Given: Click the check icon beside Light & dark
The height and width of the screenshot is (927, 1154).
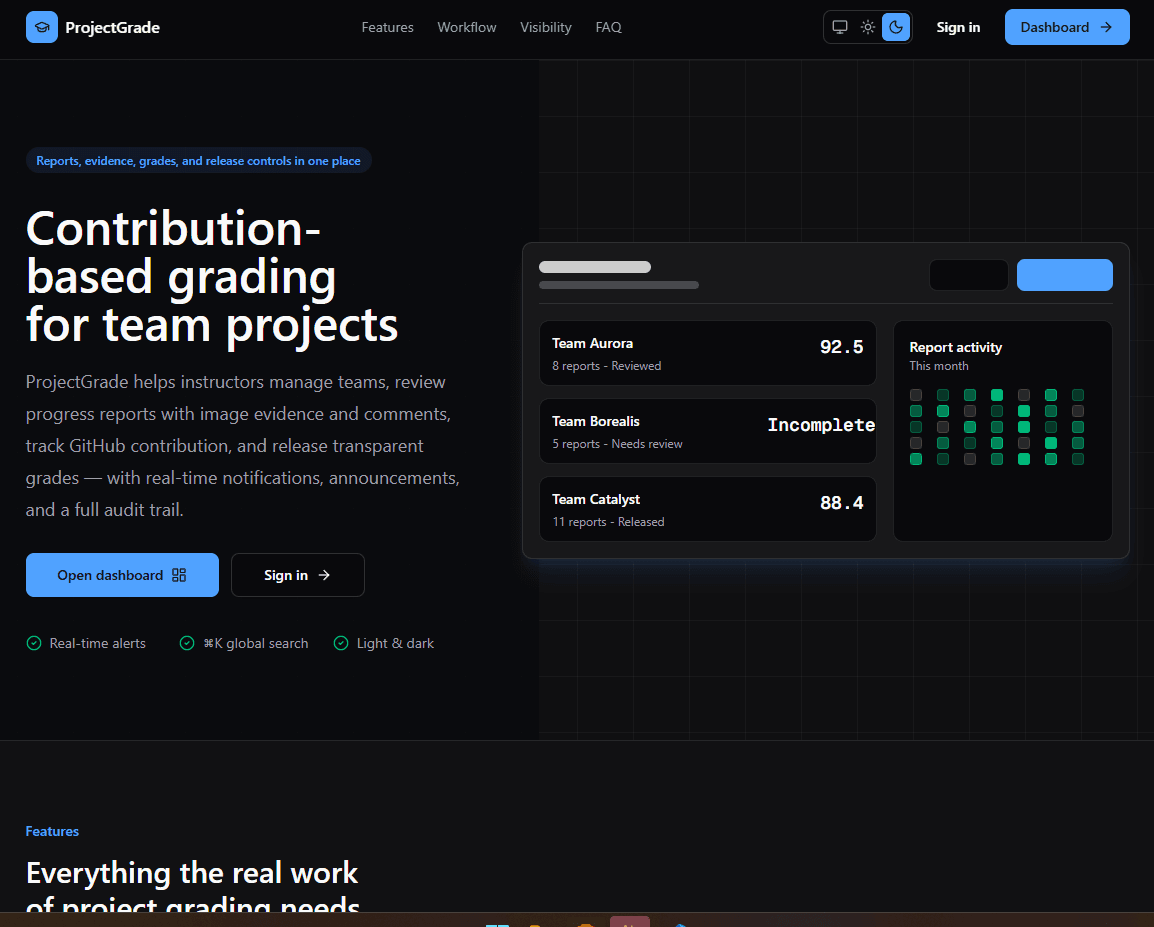Looking at the screenshot, I should point(341,643).
